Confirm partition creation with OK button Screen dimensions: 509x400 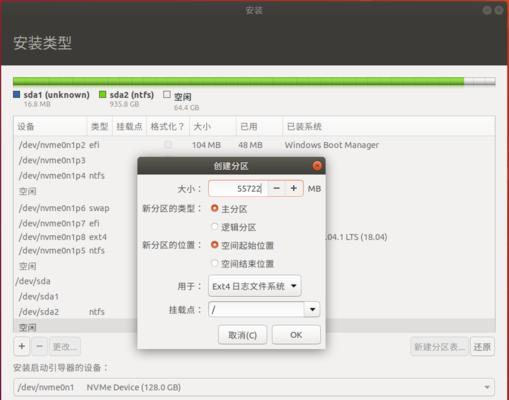click(296, 335)
